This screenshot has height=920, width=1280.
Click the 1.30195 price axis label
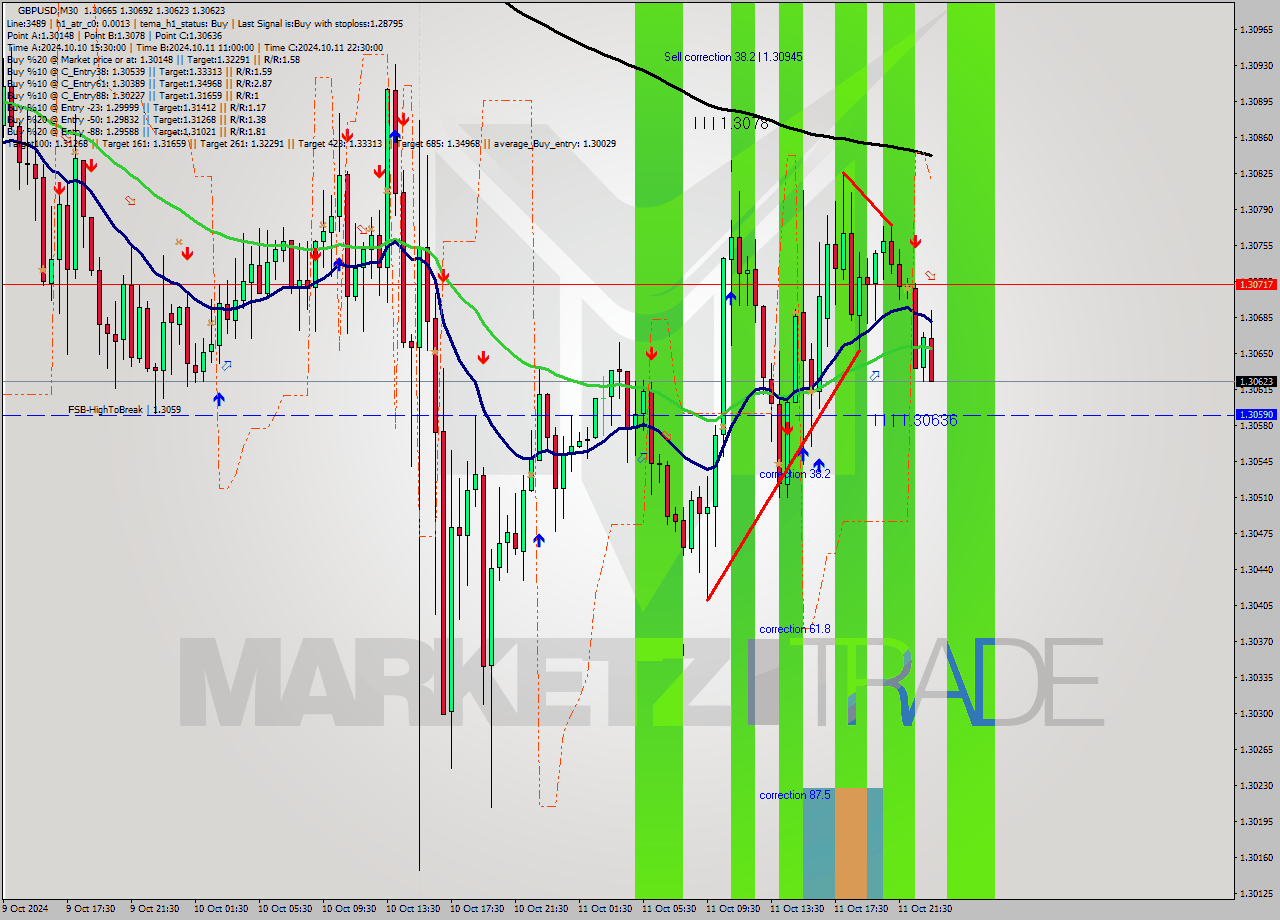pyautogui.click(x=1255, y=822)
